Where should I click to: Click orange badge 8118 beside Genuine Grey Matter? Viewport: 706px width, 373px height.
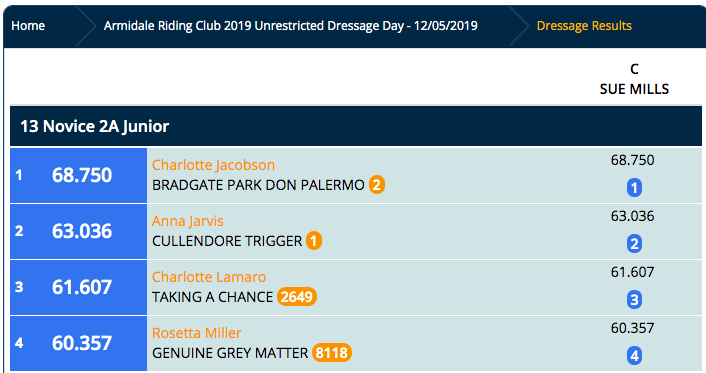coord(332,353)
